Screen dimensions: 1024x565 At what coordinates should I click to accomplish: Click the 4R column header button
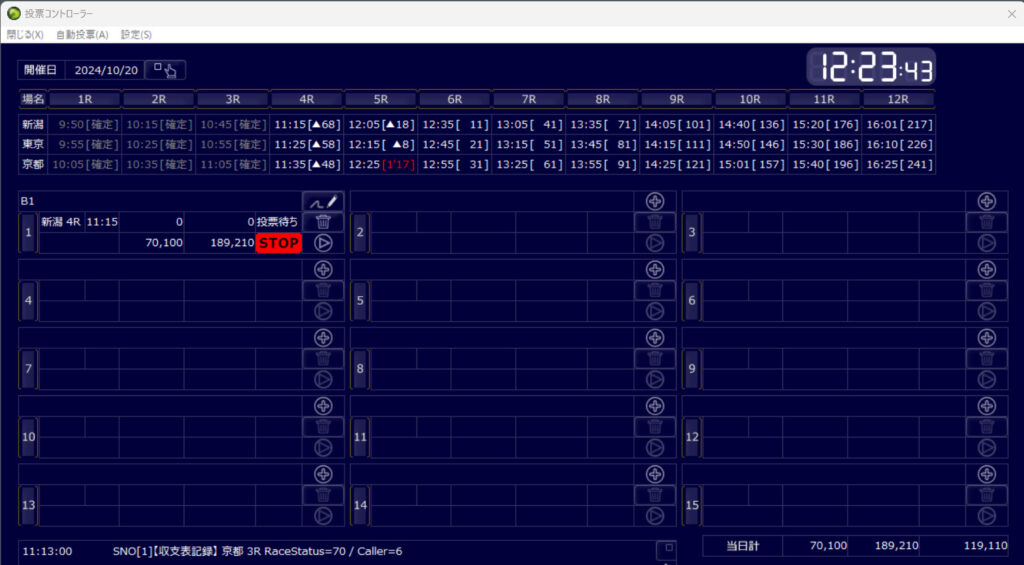(307, 99)
